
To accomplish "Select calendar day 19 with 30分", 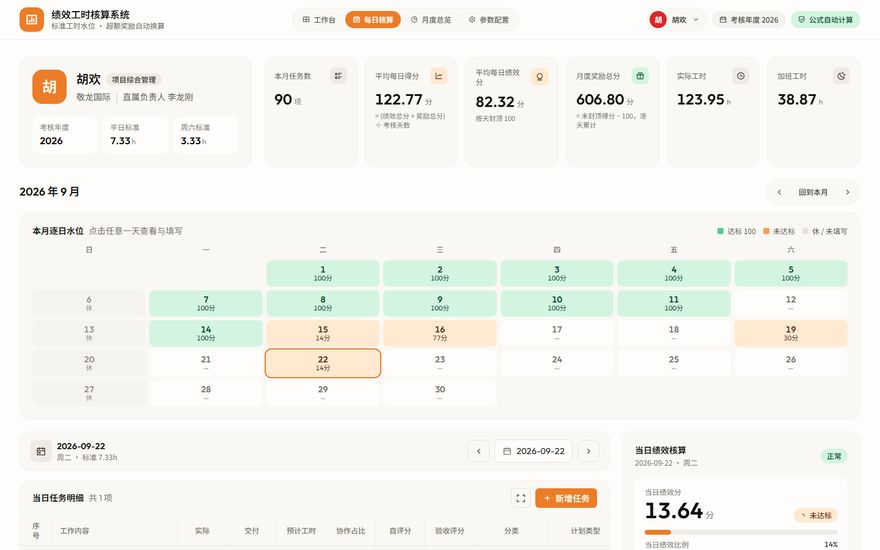I will (x=791, y=333).
